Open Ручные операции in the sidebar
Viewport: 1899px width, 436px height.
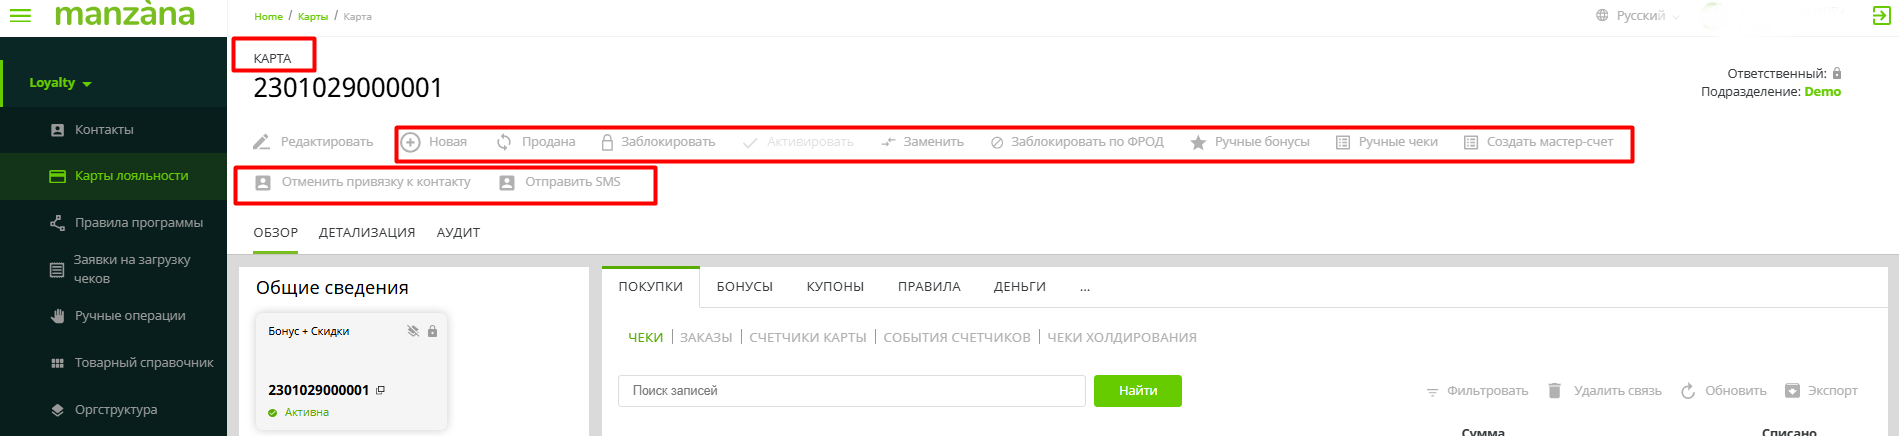coord(130,316)
